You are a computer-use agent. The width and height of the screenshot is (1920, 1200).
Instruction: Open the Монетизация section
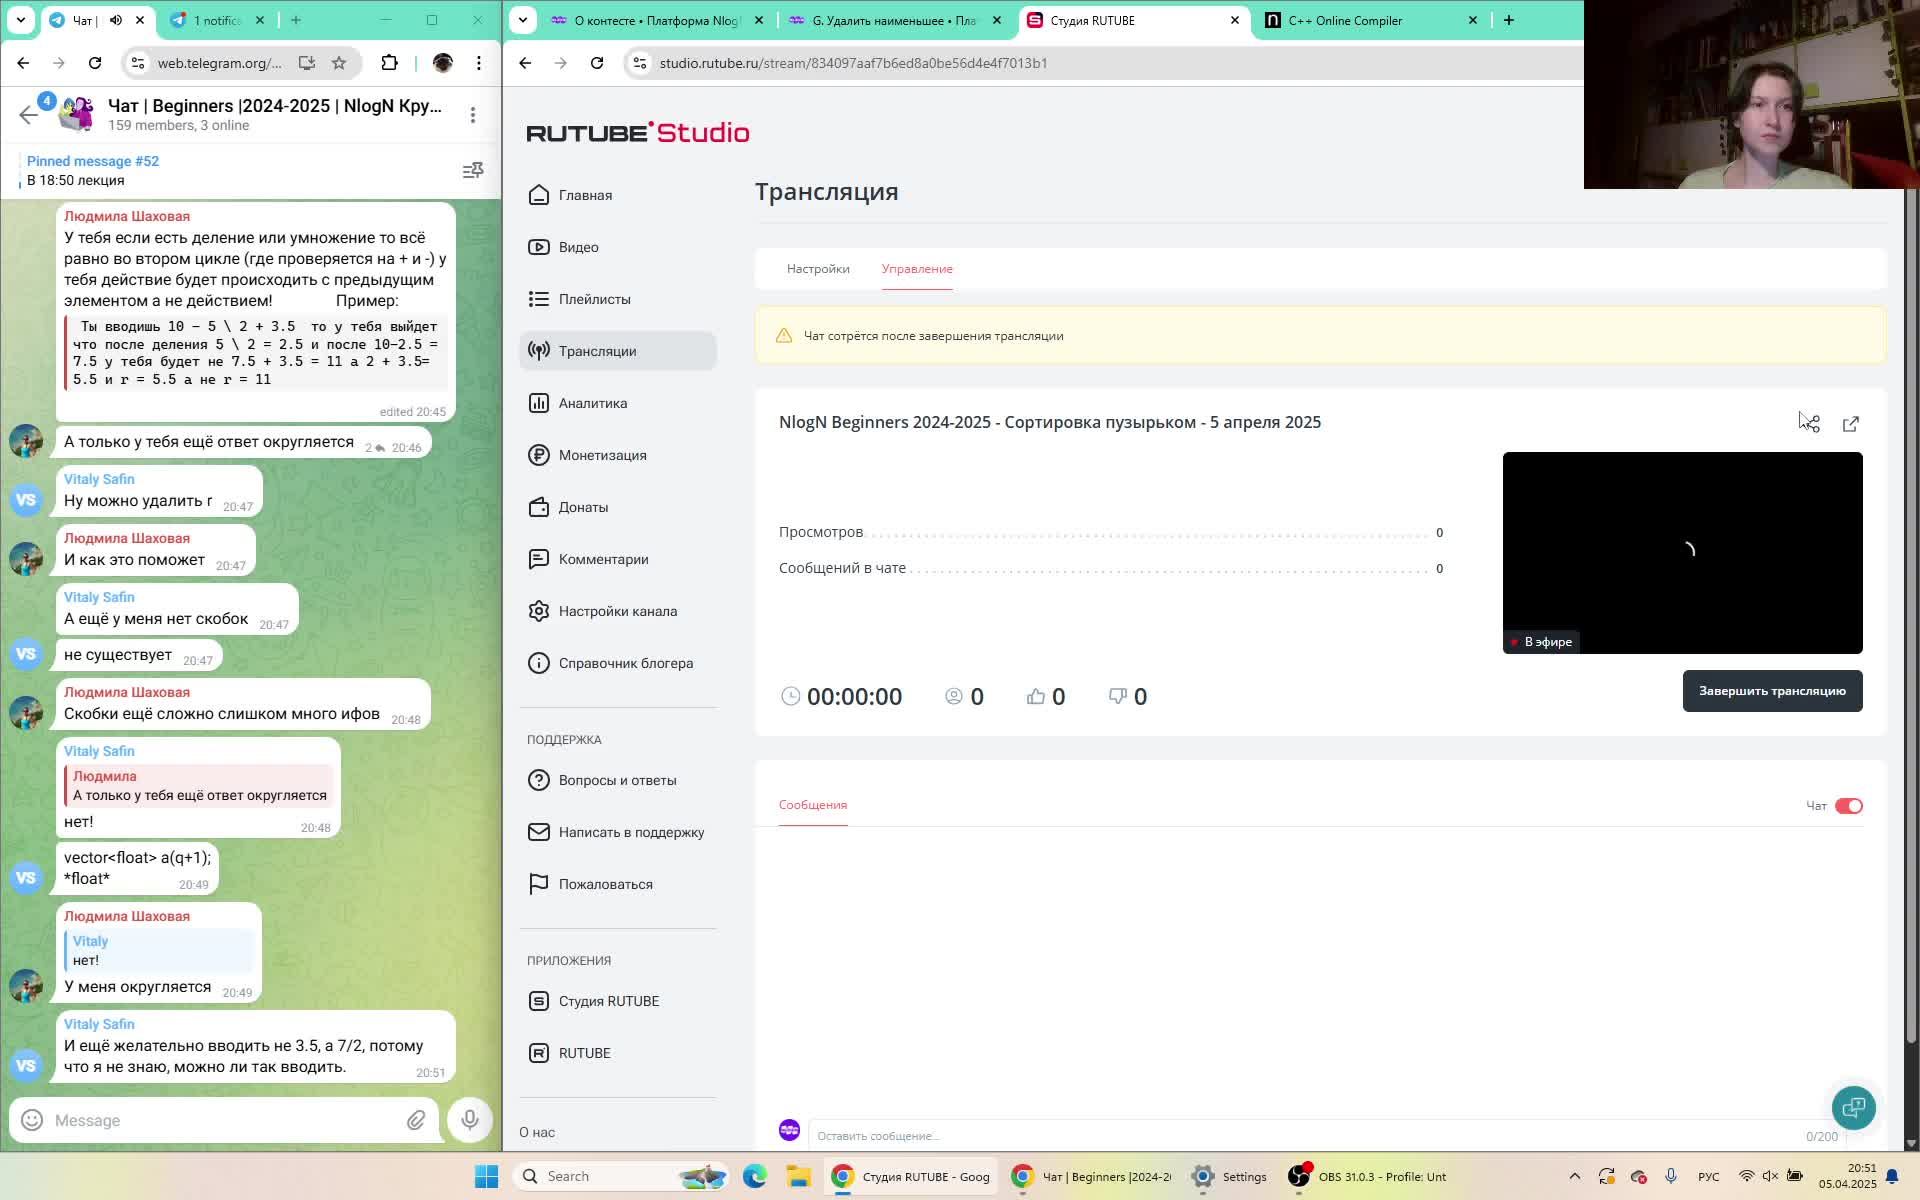point(601,455)
